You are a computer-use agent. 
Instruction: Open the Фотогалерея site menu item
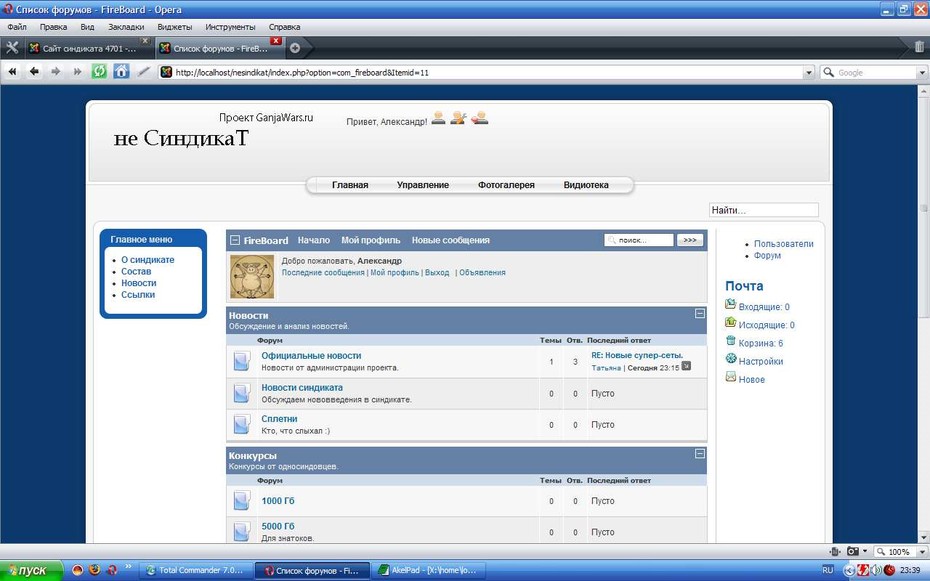tap(506, 185)
